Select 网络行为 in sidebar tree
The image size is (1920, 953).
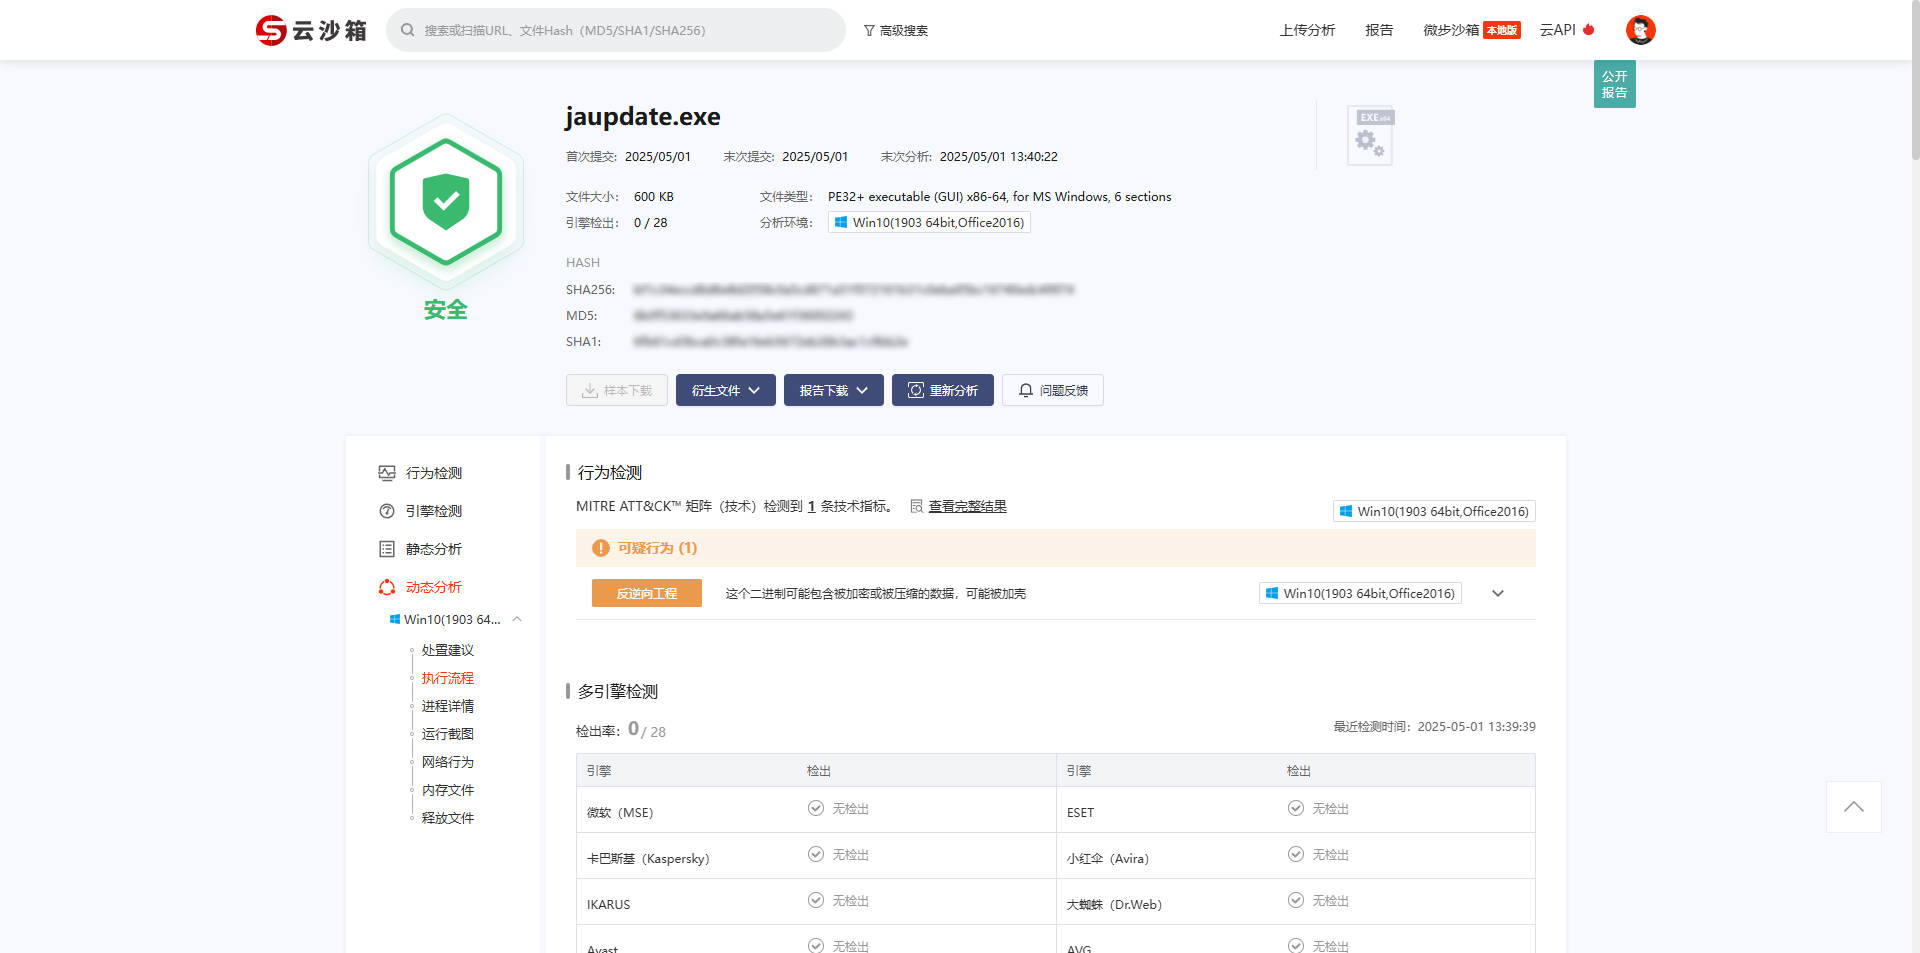pos(448,762)
